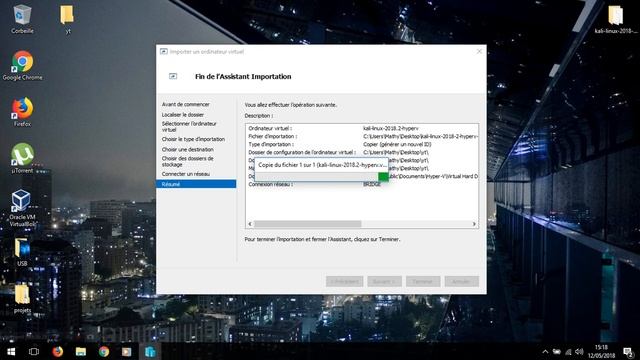Screen dimensions: 640x360
Task: Click the Suivant button
Action: (x=384, y=281)
